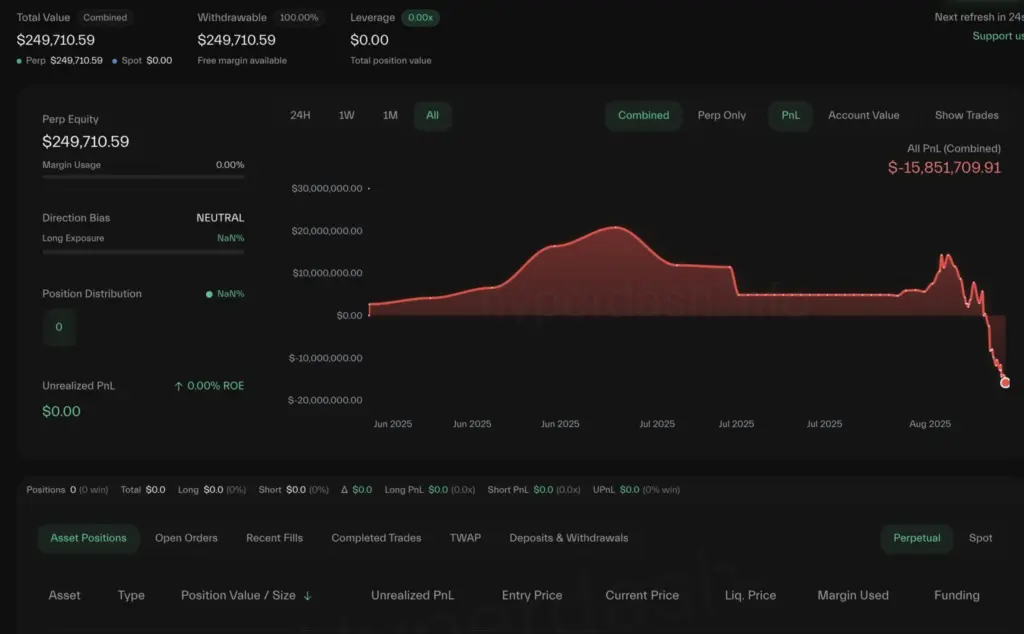The image size is (1024, 634).
Task: Click the green Perp legend dot
Action: (20, 61)
